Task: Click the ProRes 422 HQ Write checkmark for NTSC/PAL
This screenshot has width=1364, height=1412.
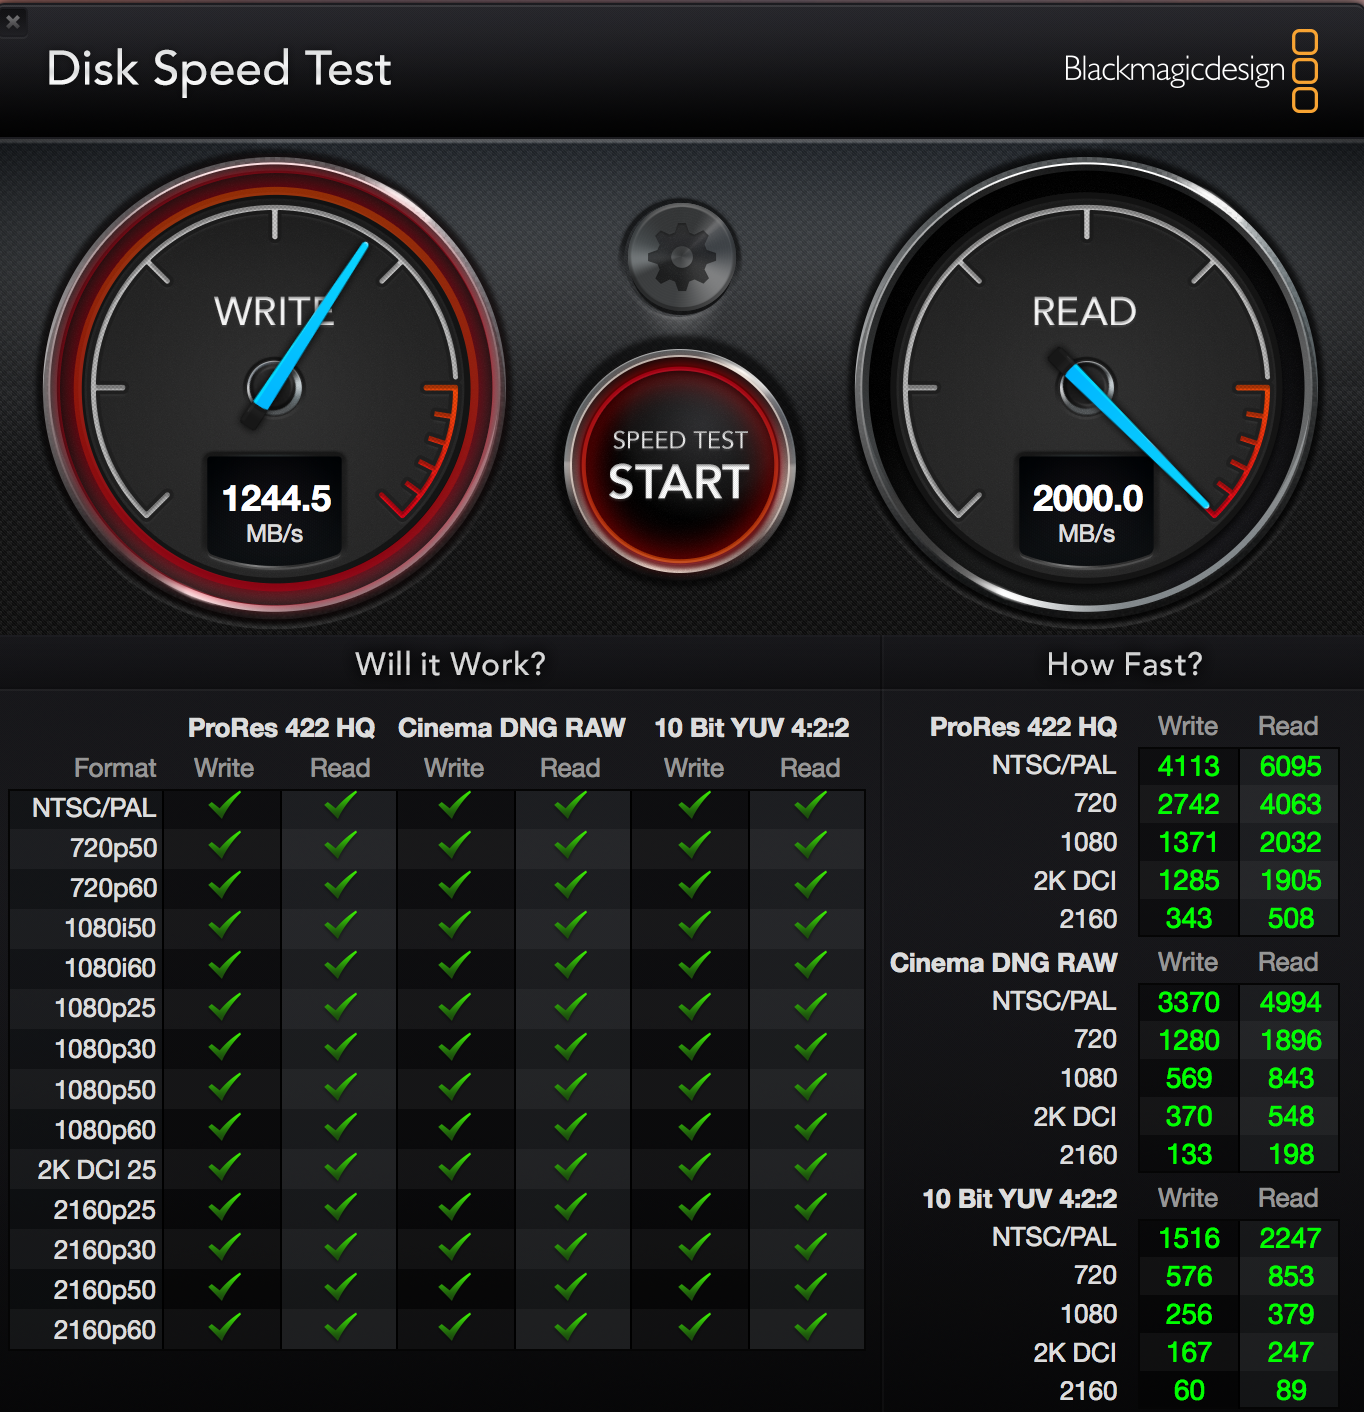Action: 224,805
